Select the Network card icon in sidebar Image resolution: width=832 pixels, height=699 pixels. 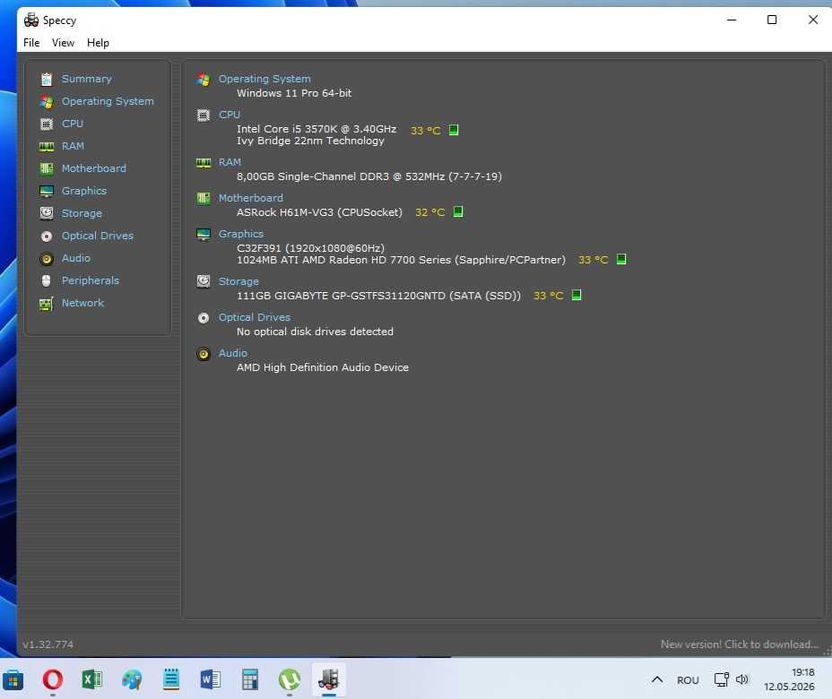46,304
